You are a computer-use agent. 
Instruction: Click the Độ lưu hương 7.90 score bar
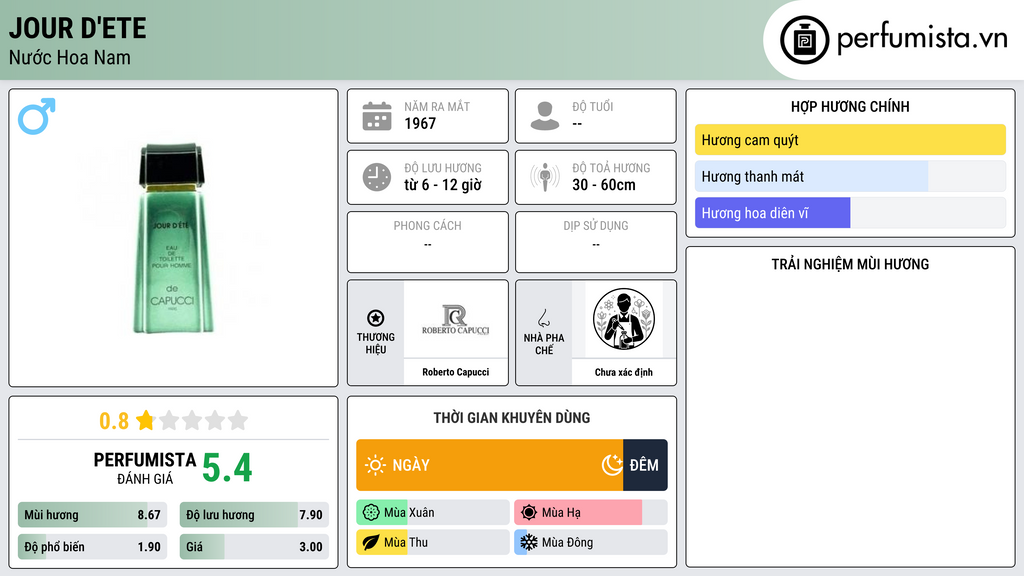[x=254, y=515]
